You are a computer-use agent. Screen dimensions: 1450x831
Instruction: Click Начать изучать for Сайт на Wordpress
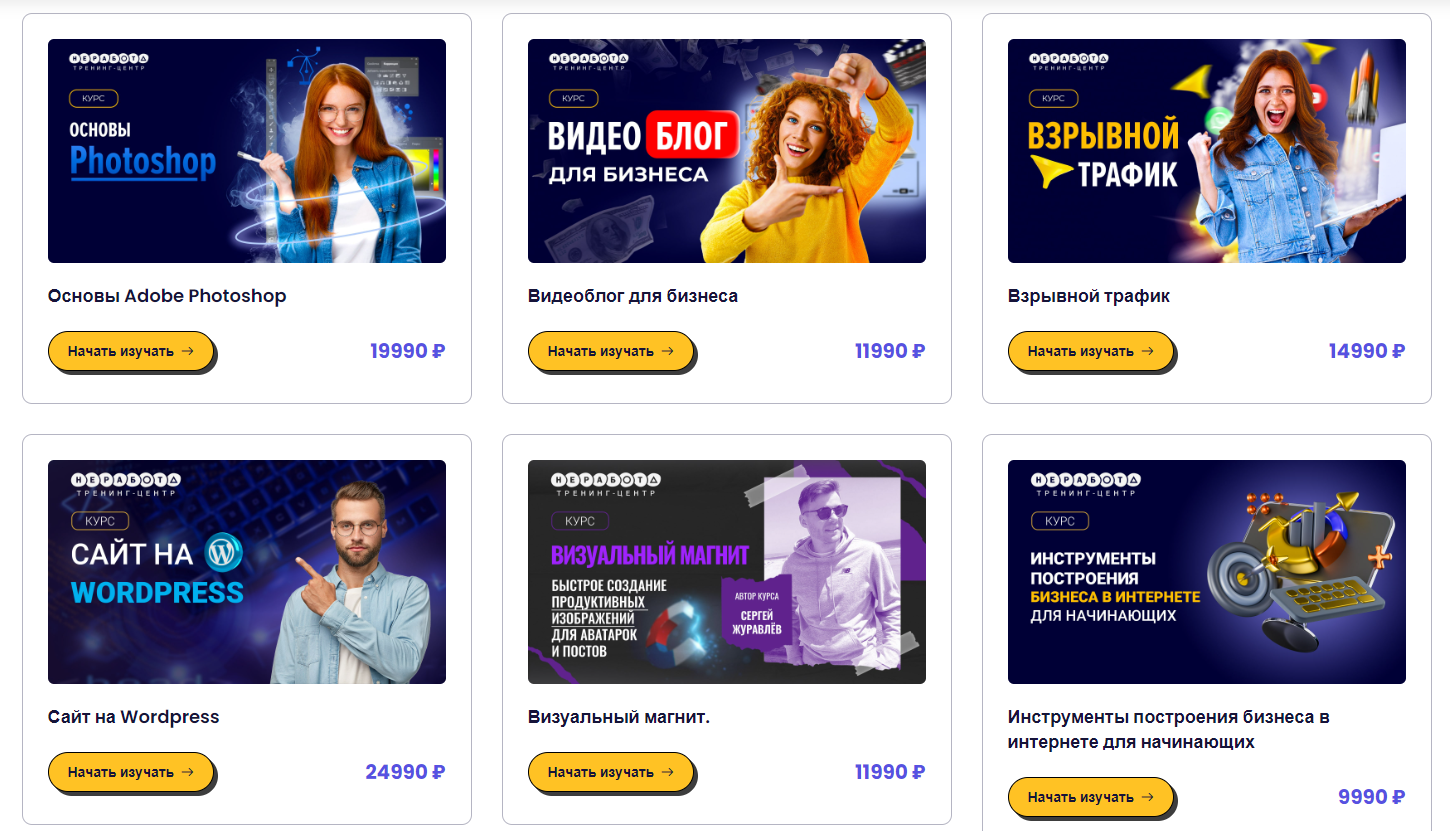click(x=131, y=772)
